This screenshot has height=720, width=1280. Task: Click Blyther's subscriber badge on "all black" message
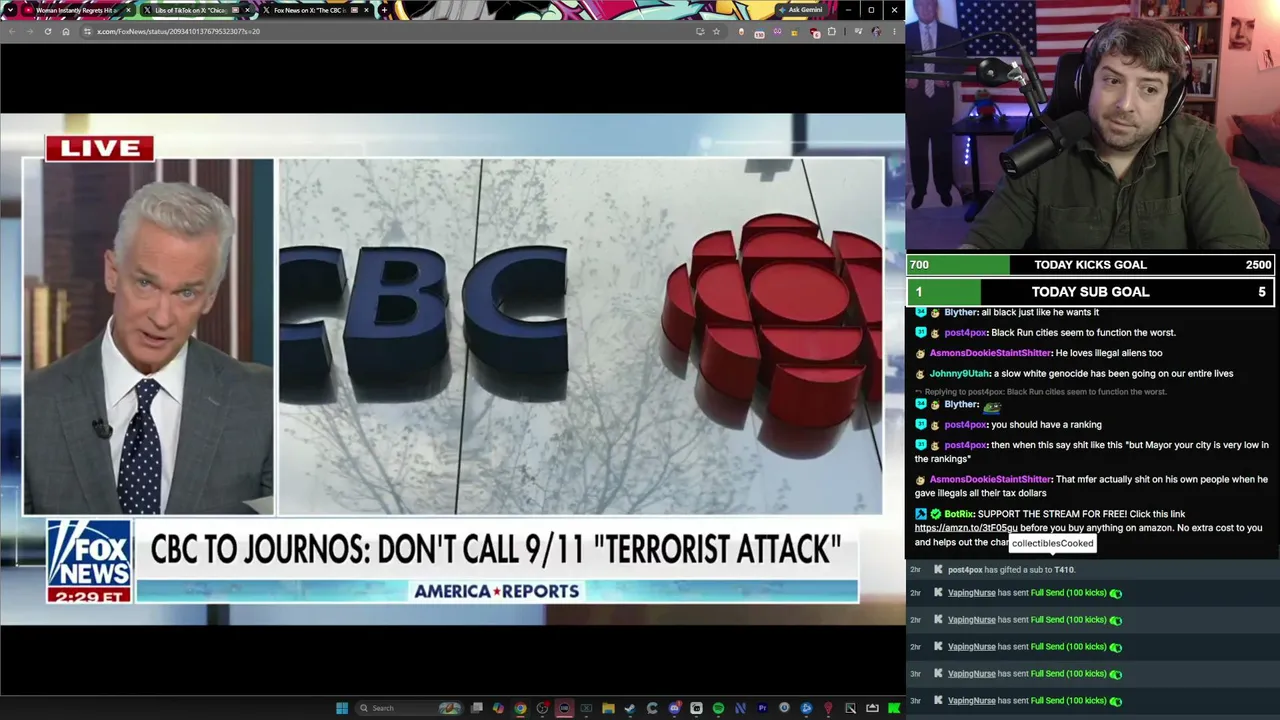(x=921, y=312)
